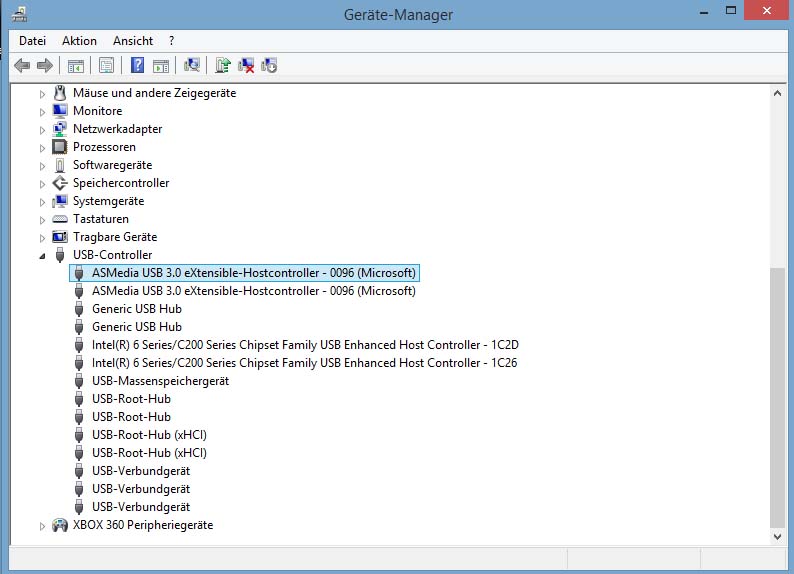Screen dimensions: 794x574
Task: Maximize the Geräte-Manager window
Action: click(730, 11)
